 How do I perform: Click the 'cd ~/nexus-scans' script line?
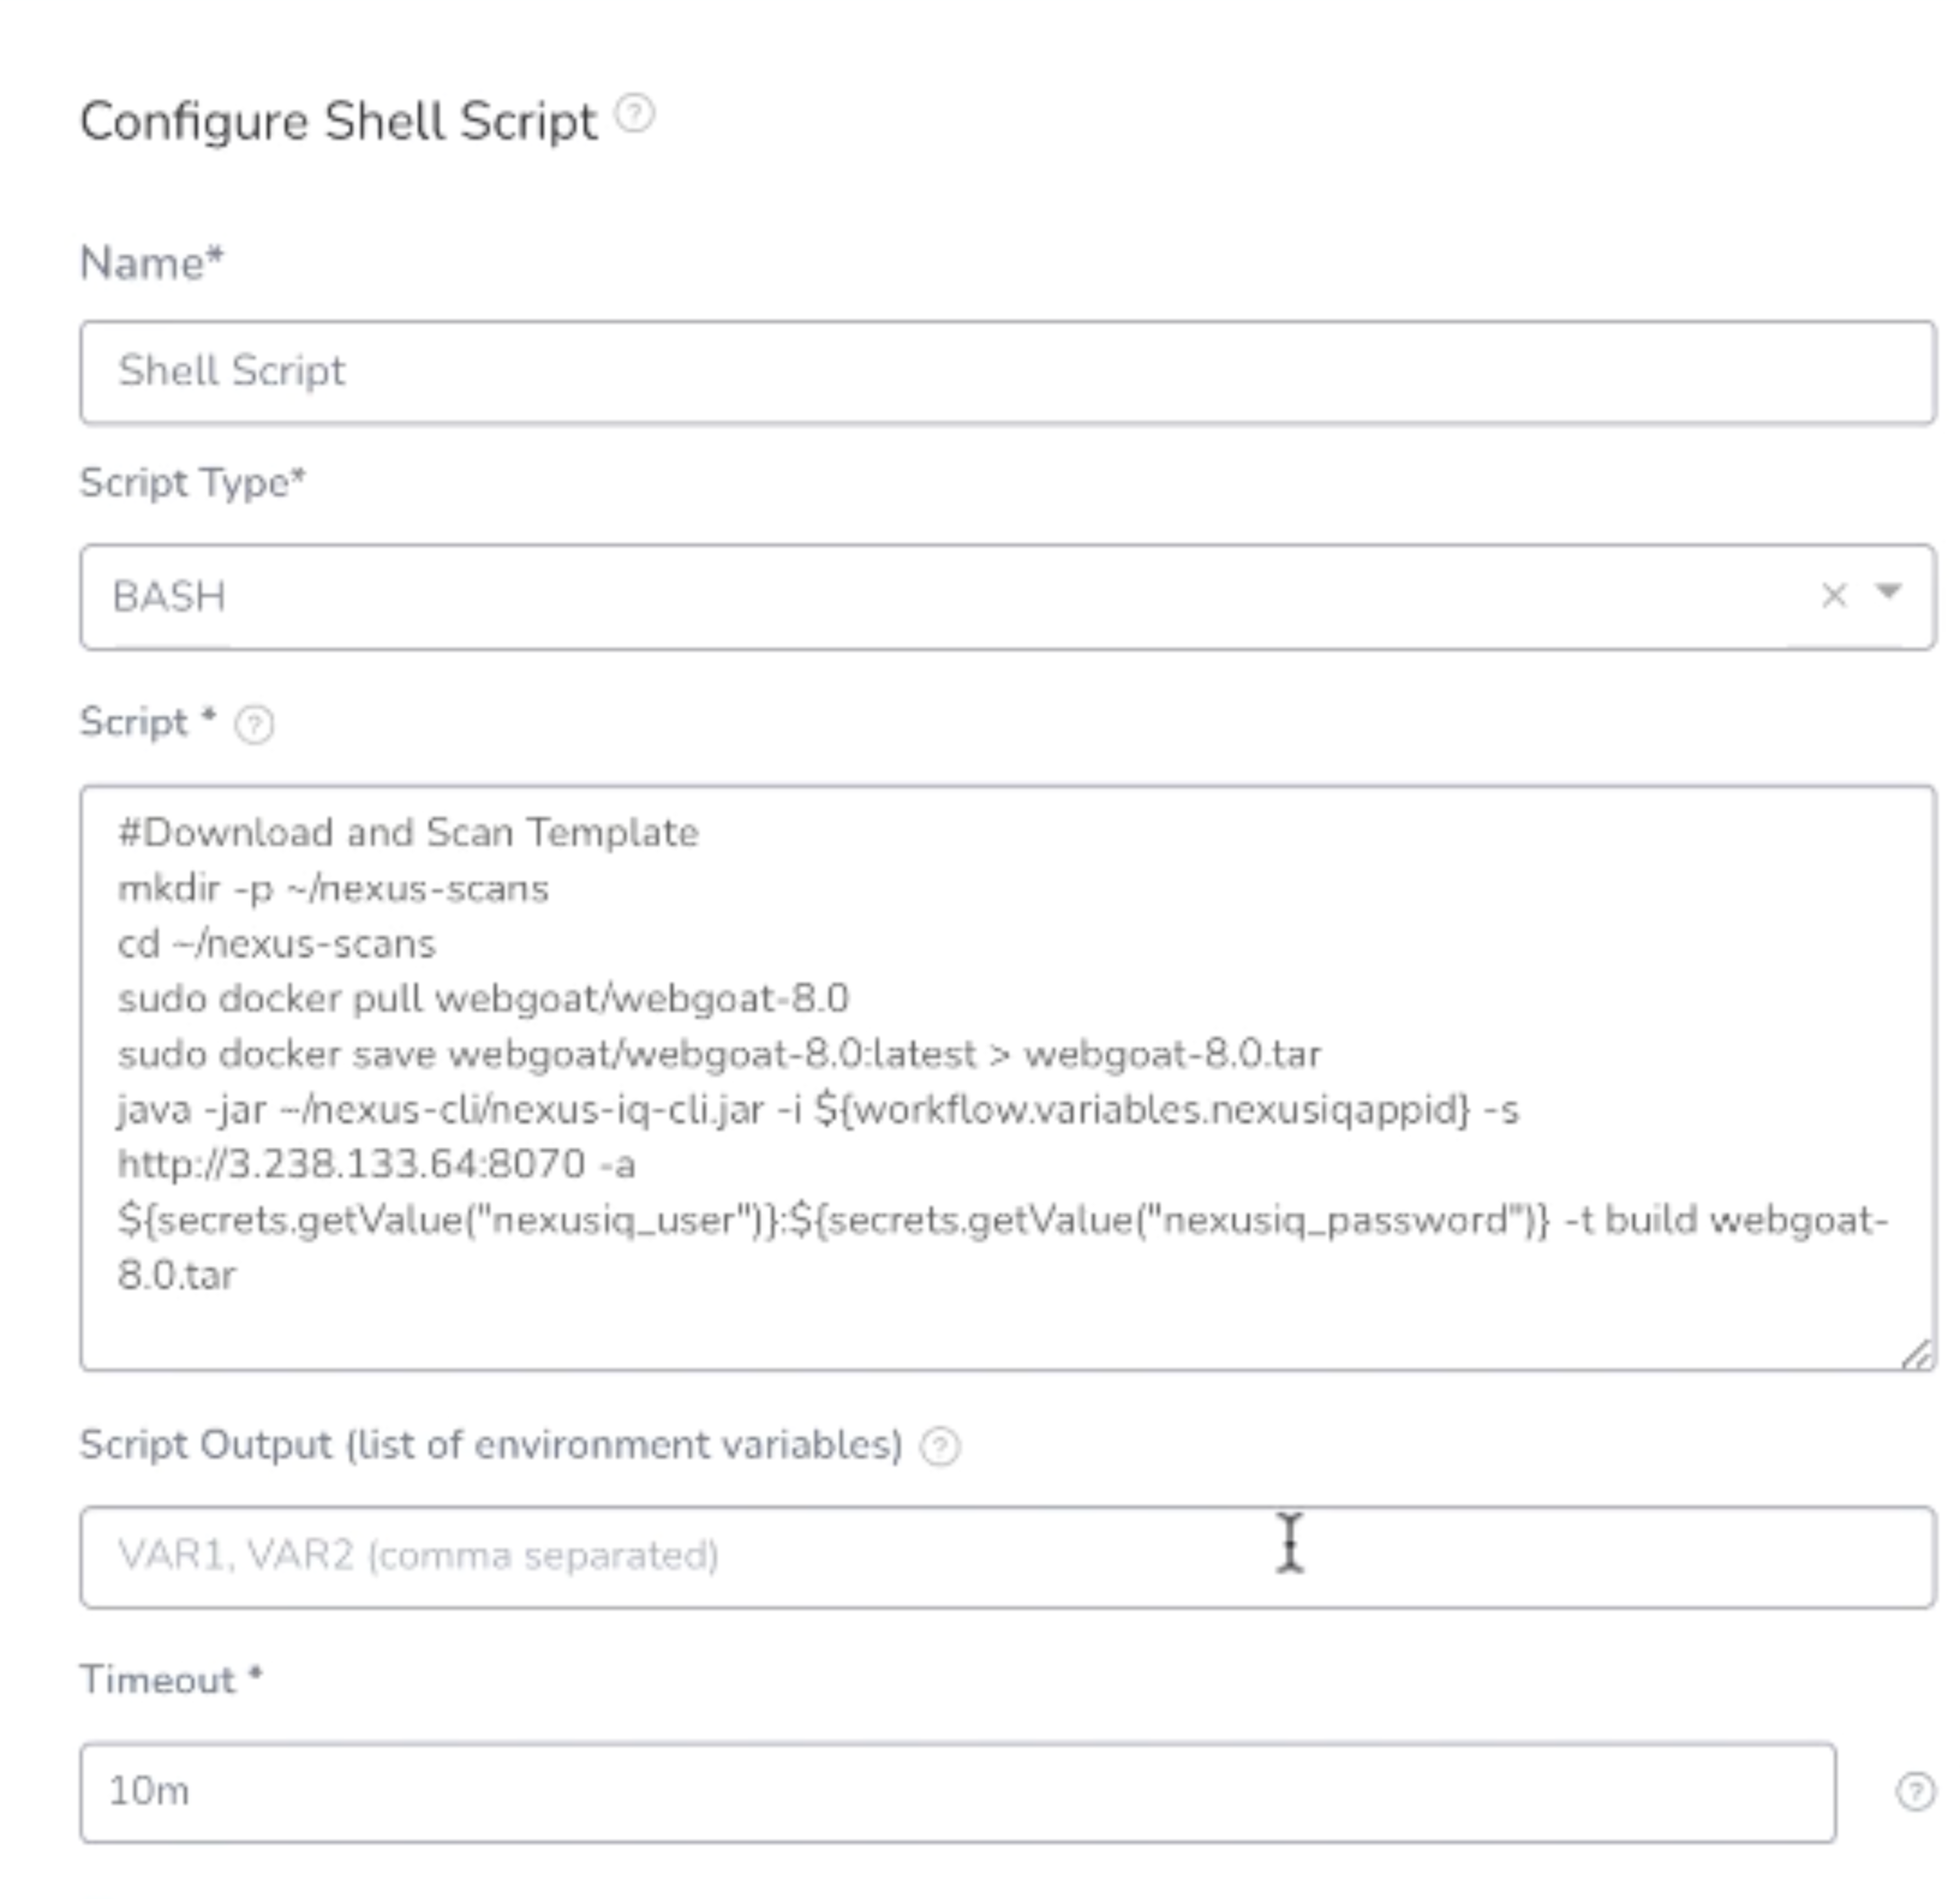click(x=277, y=944)
